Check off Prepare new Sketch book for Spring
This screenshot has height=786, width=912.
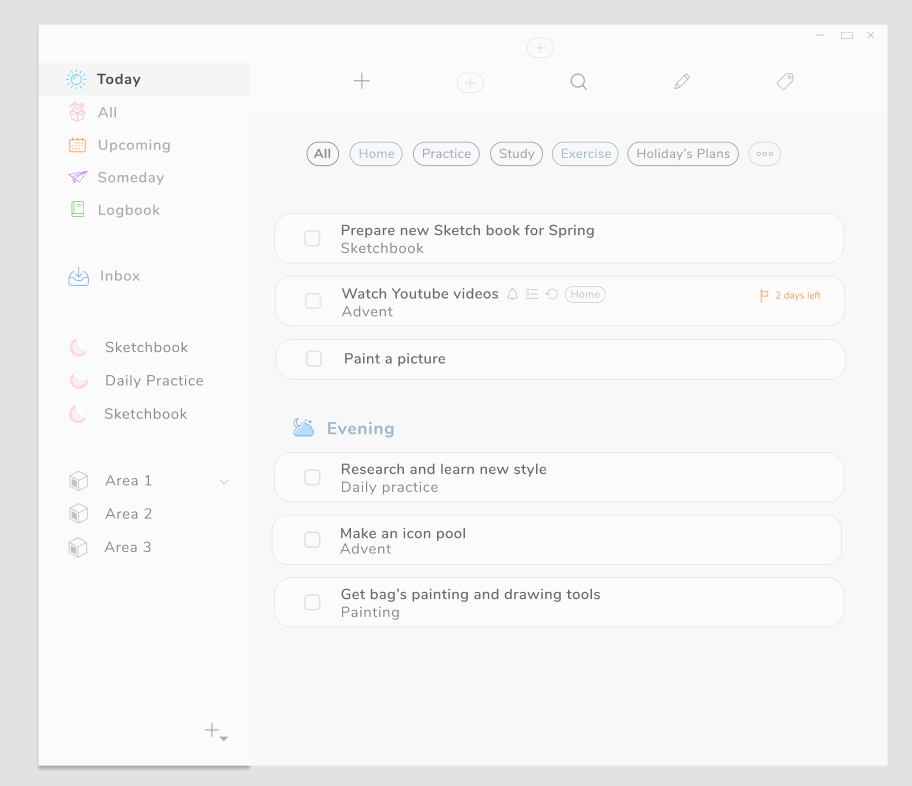tap(312, 238)
